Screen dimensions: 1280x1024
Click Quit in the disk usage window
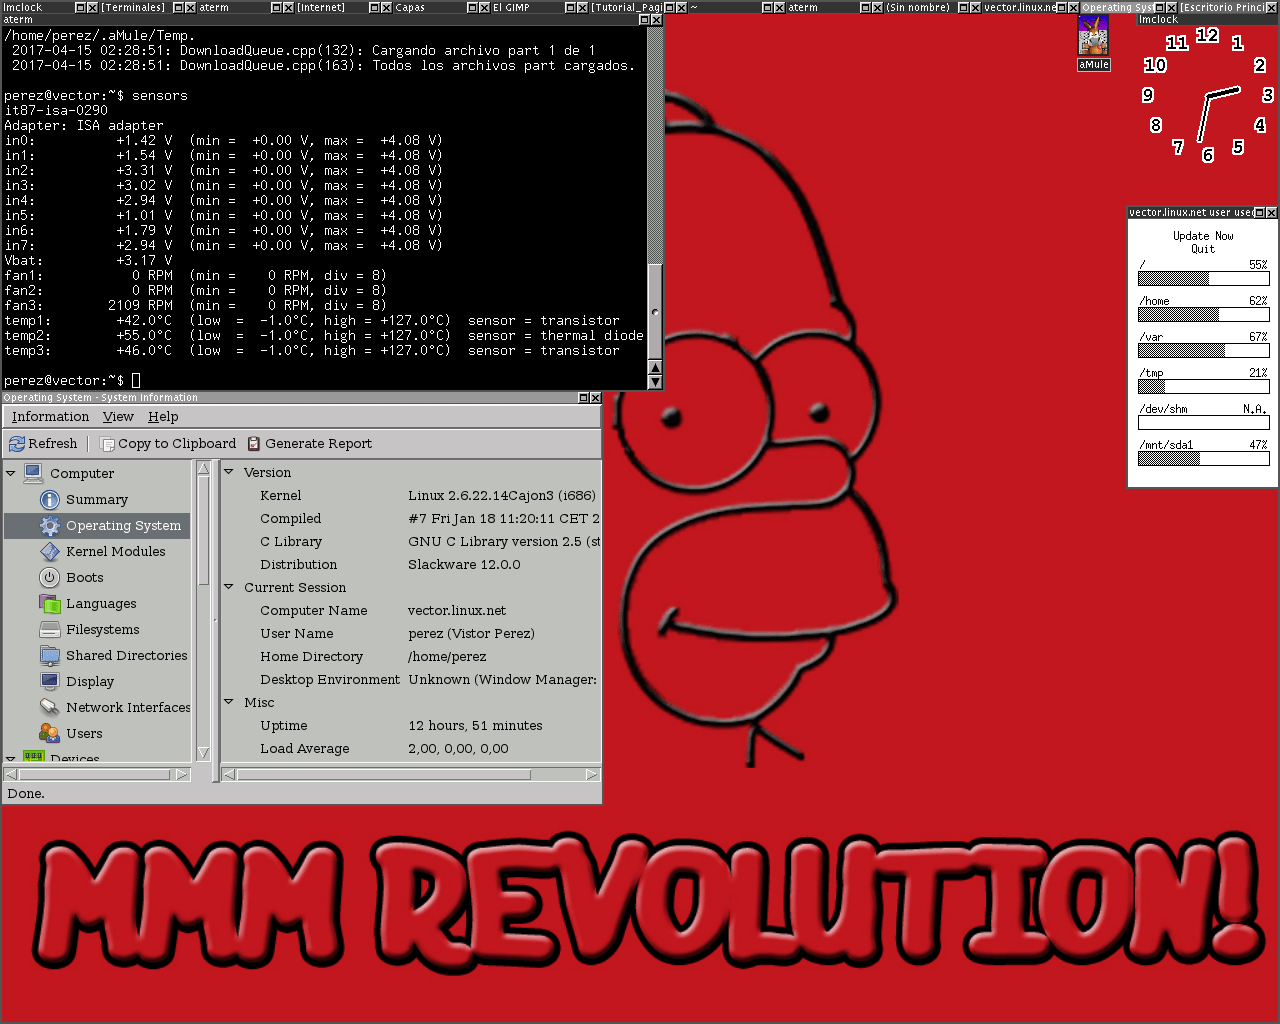[1203, 249]
